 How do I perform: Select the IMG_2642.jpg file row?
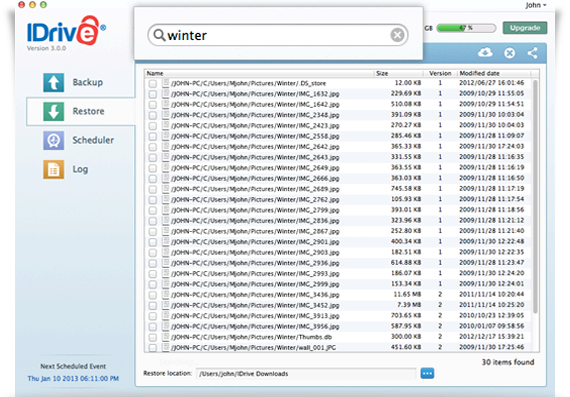point(338,147)
